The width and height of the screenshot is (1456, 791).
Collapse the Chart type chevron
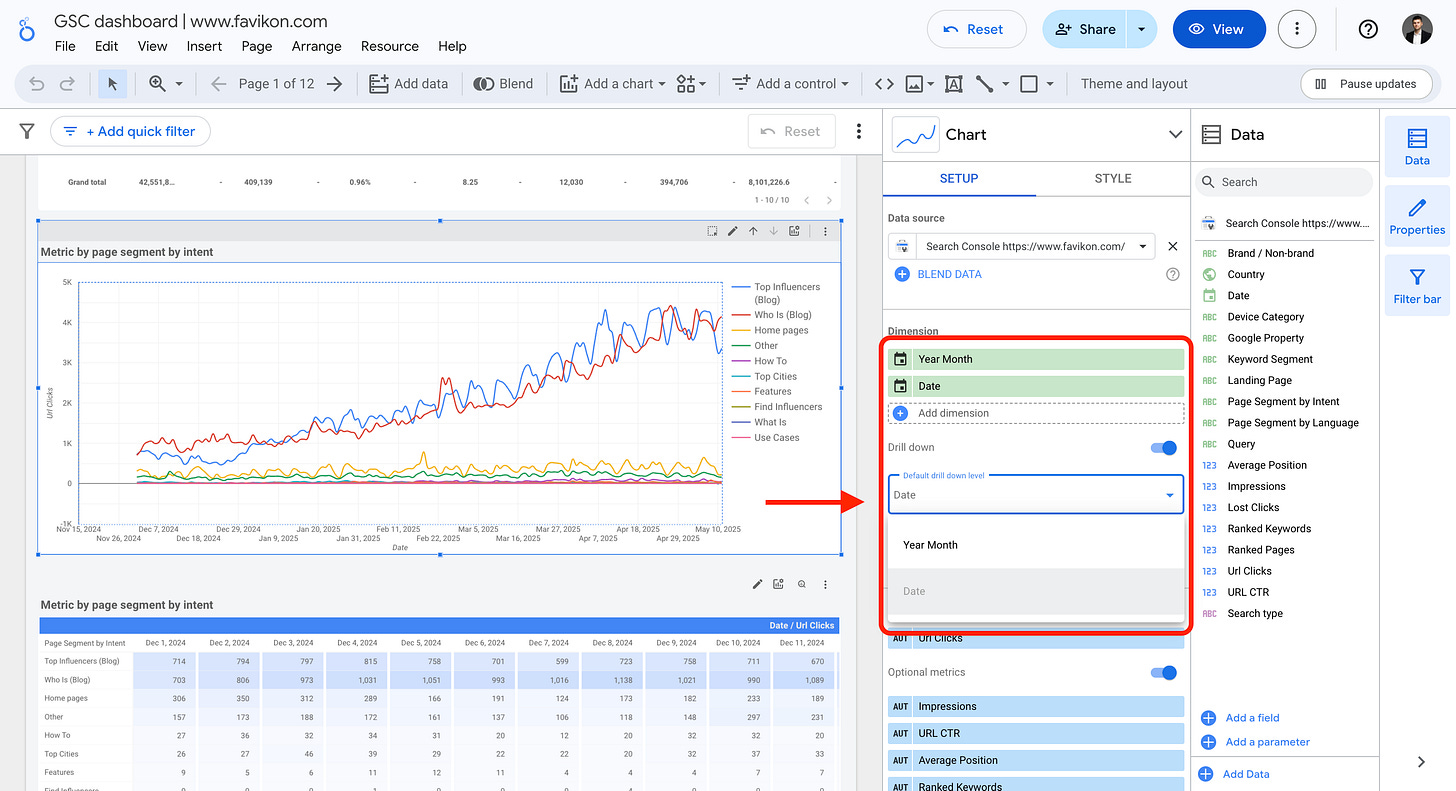tap(1174, 134)
